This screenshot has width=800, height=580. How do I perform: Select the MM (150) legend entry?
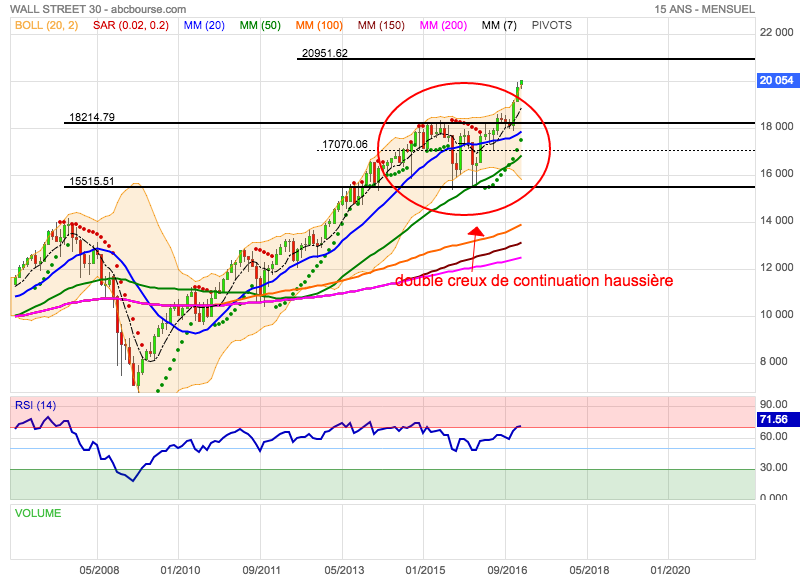[x=381, y=25]
